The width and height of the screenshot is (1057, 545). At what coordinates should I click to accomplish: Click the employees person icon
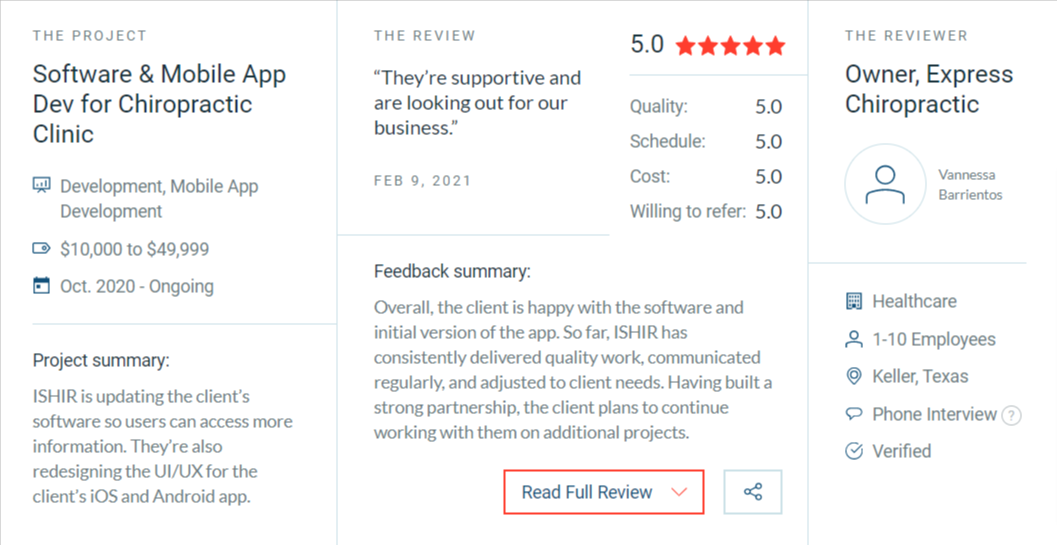[x=854, y=339]
